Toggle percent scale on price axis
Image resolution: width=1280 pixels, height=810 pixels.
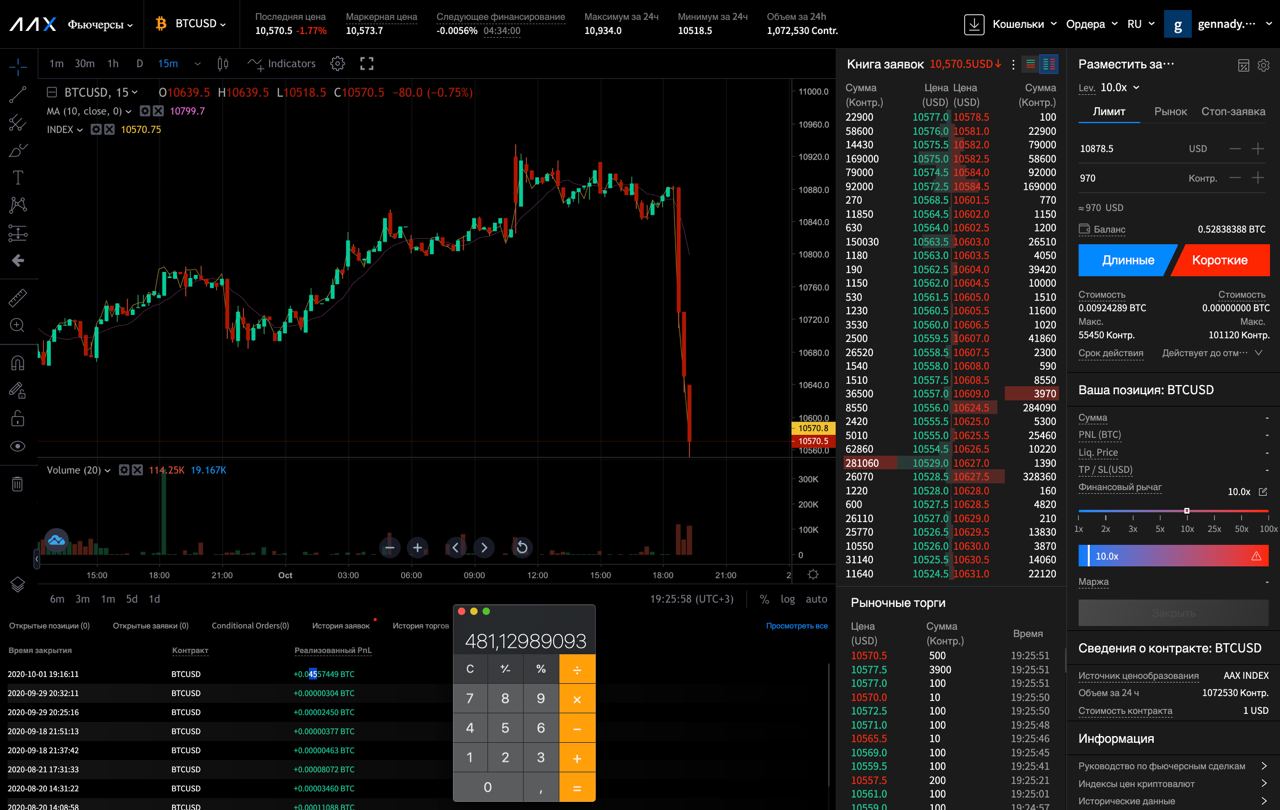point(764,599)
